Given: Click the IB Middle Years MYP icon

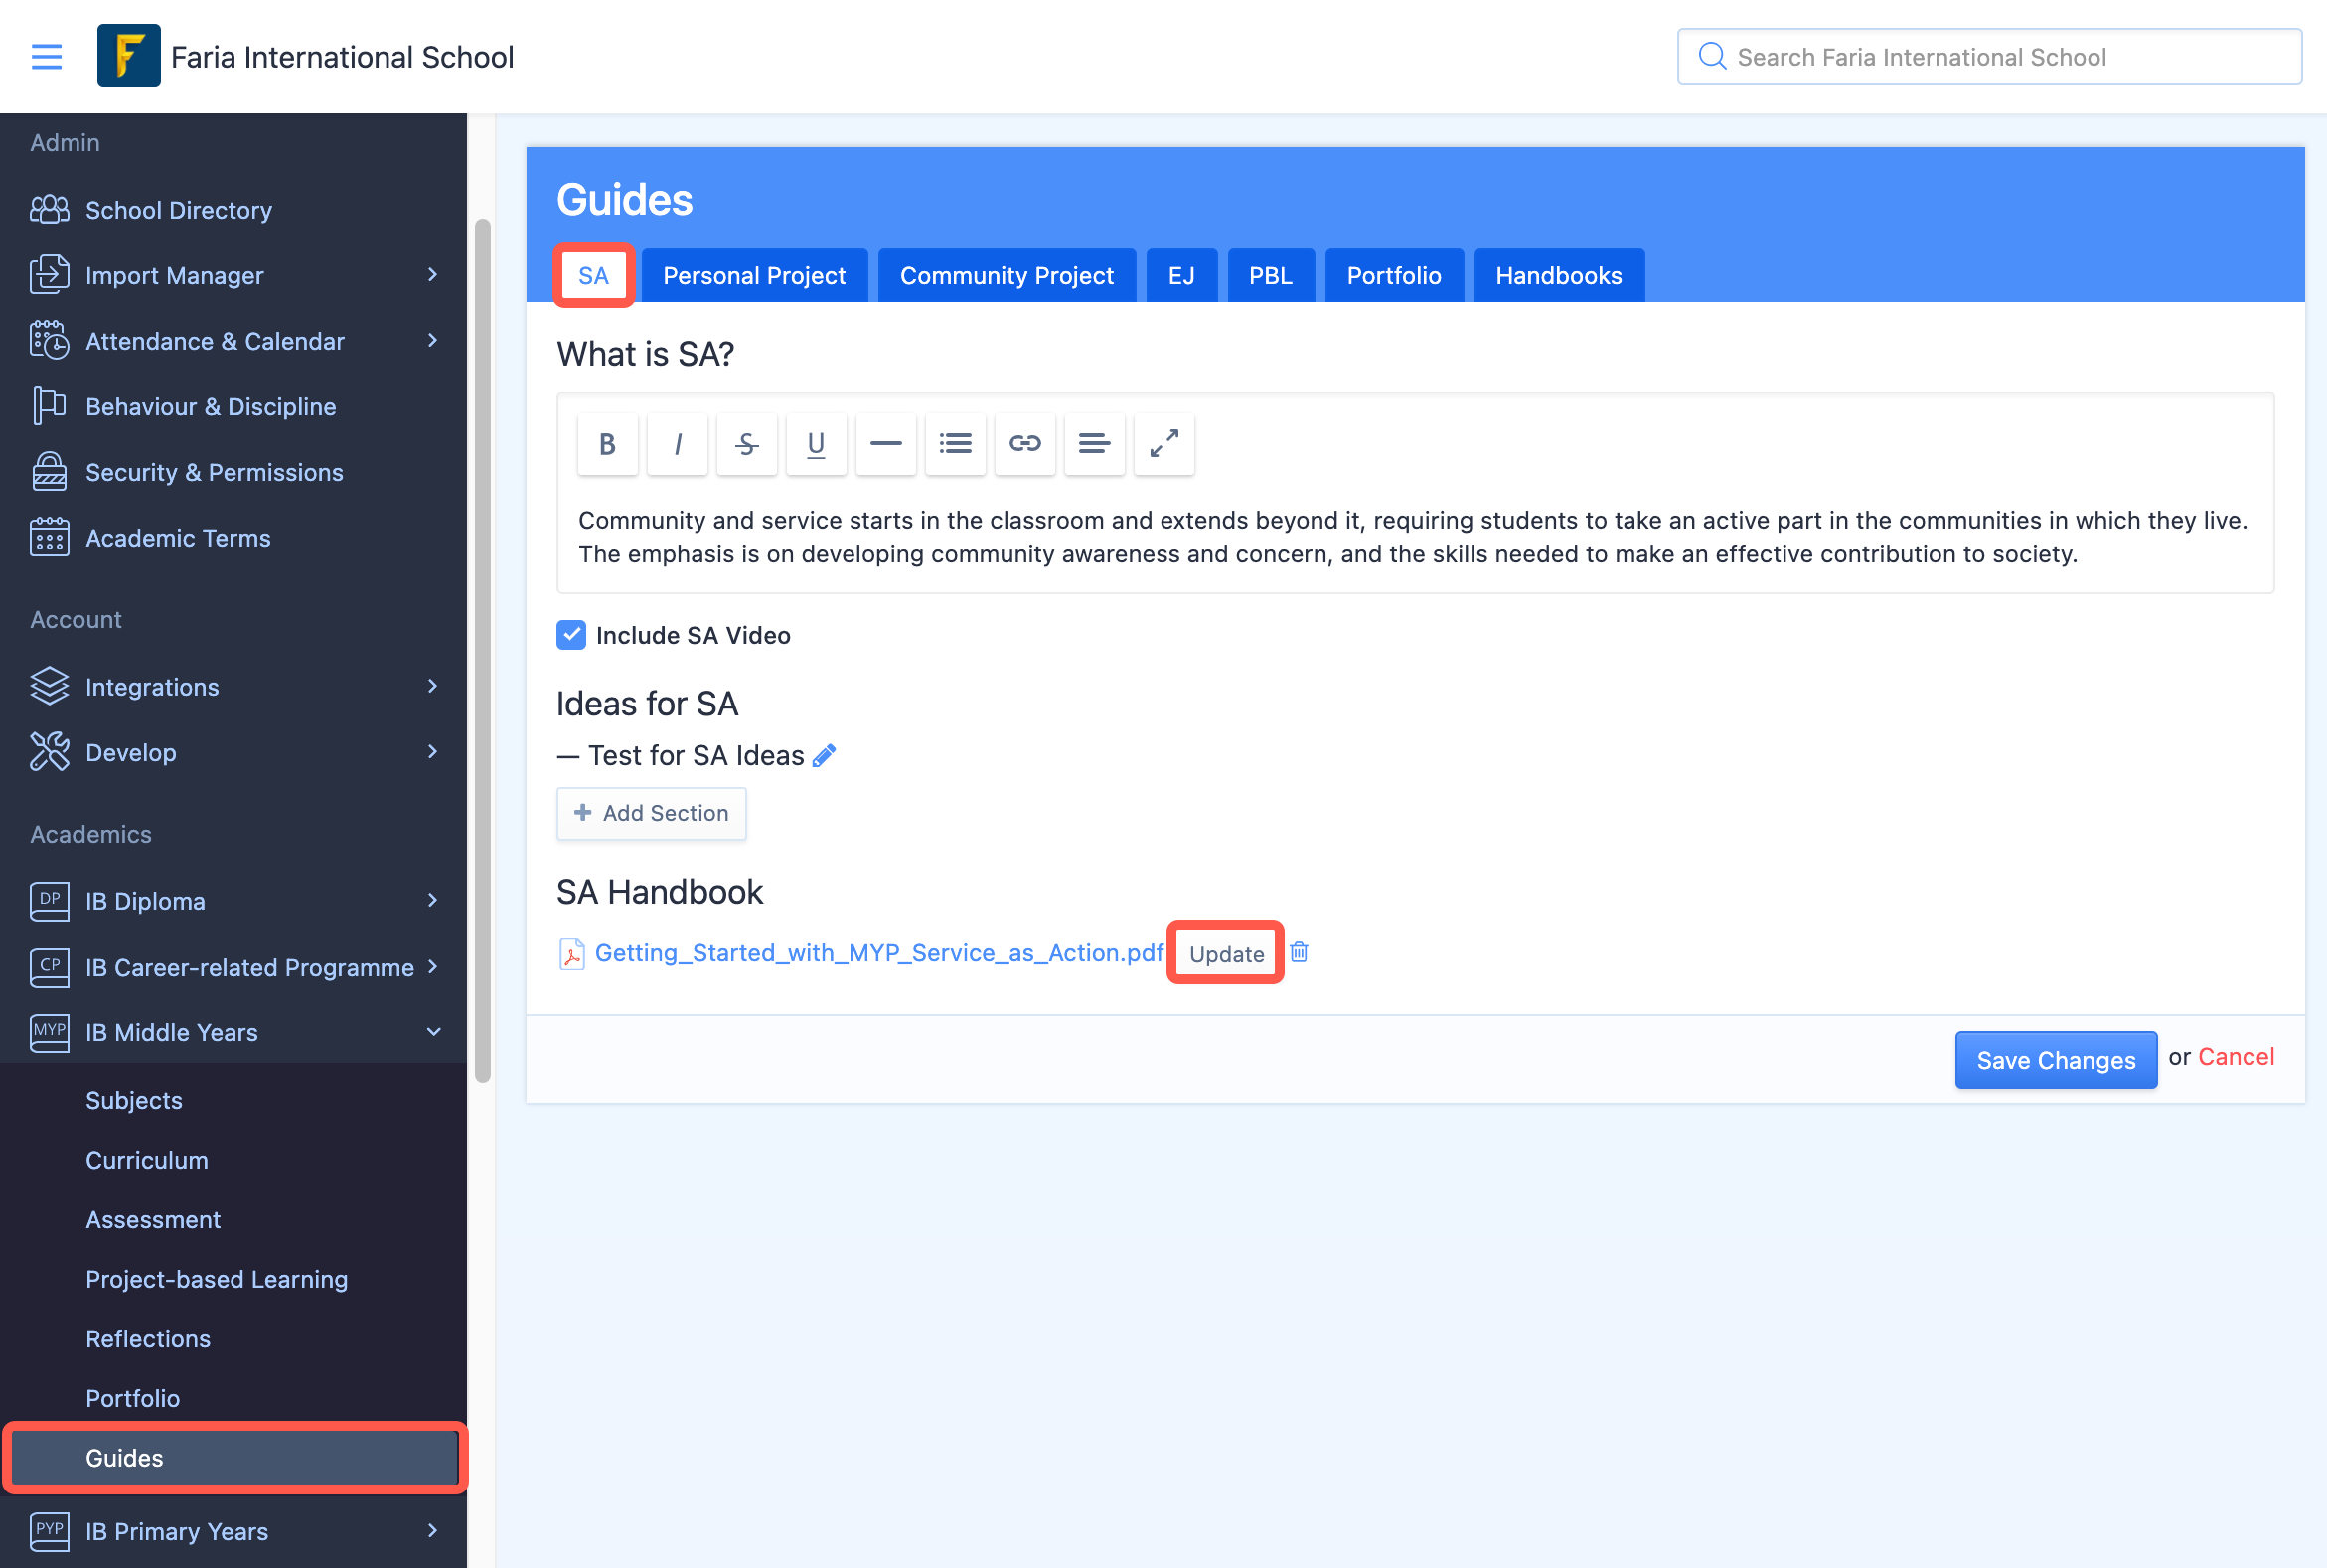Looking at the screenshot, I should (49, 1032).
